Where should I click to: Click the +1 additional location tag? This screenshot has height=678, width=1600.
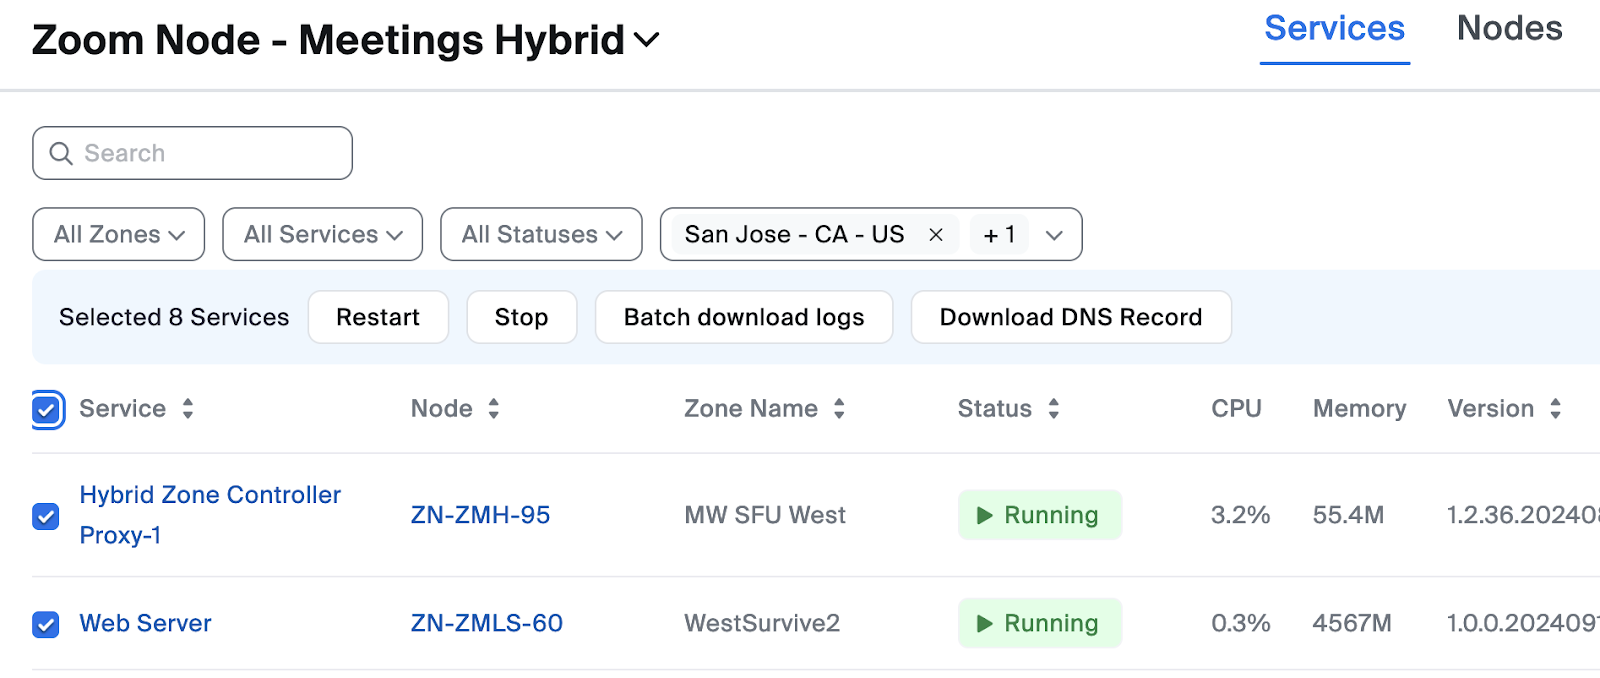[x=999, y=235]
